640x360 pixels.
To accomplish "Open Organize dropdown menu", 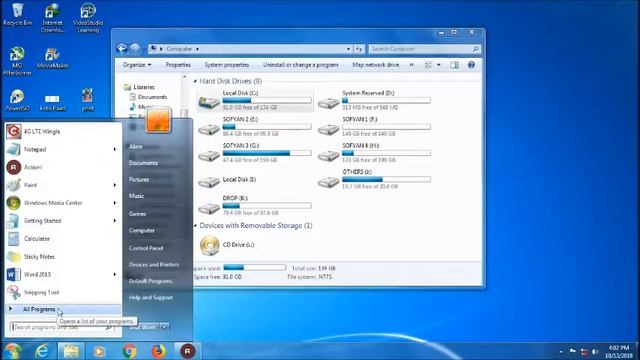I will click(137, 65).
